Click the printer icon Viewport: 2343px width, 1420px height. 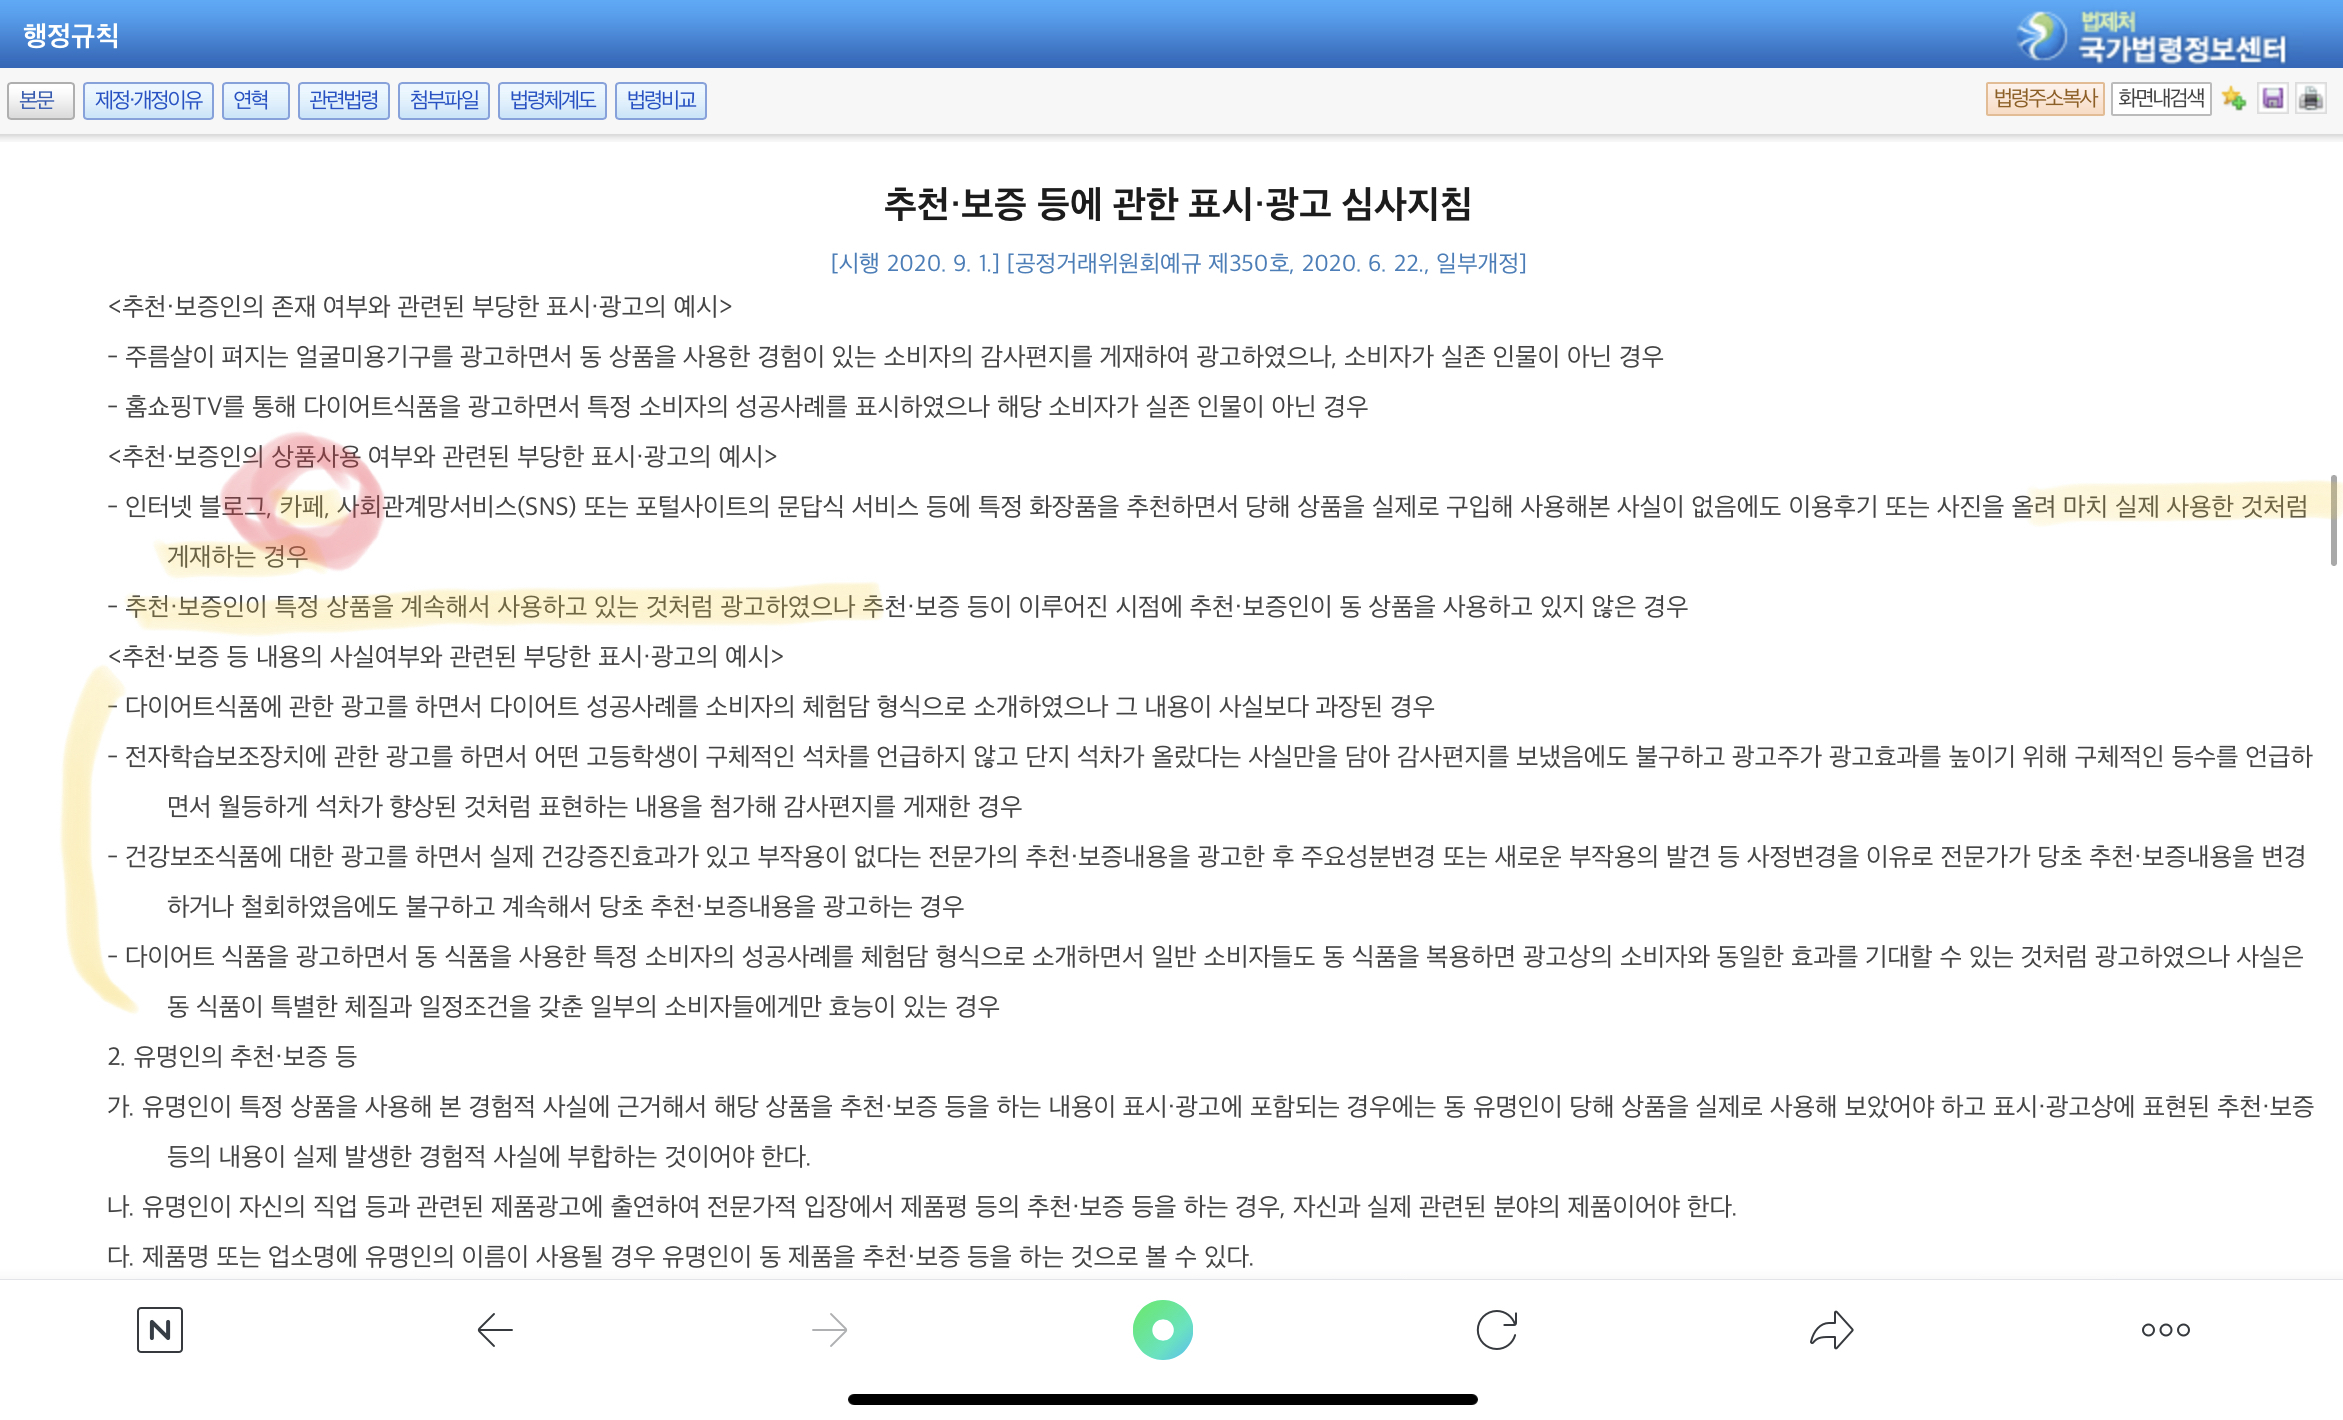(2311, 99)
